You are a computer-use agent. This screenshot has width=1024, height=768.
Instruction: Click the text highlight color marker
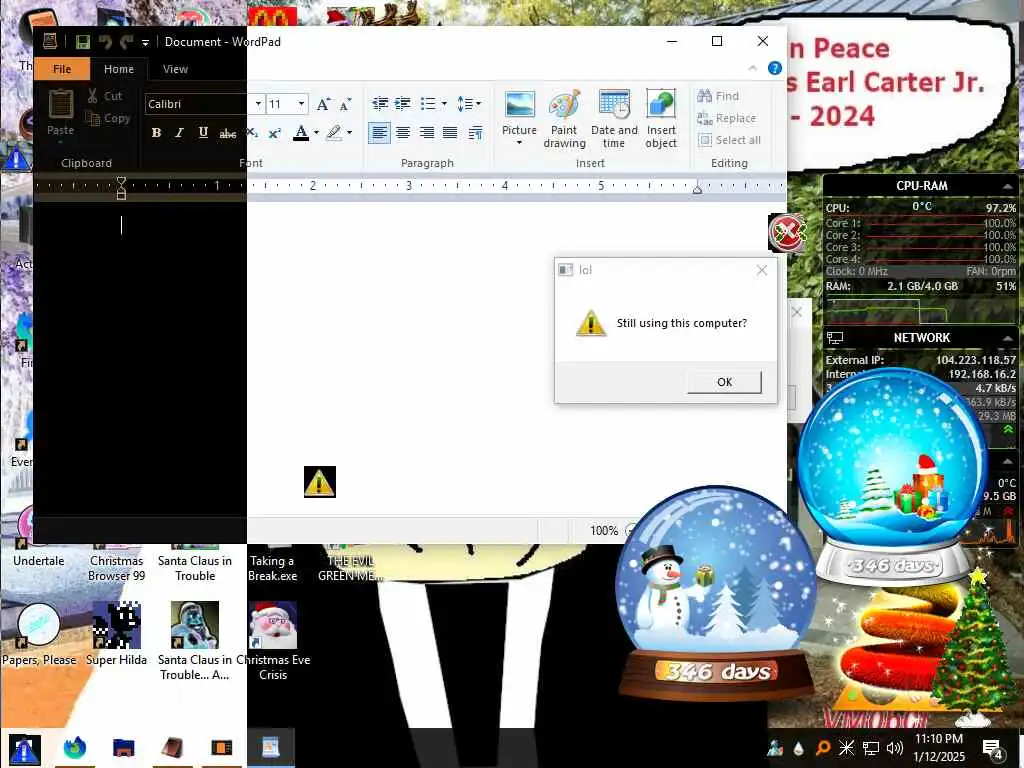click(334, 133)
